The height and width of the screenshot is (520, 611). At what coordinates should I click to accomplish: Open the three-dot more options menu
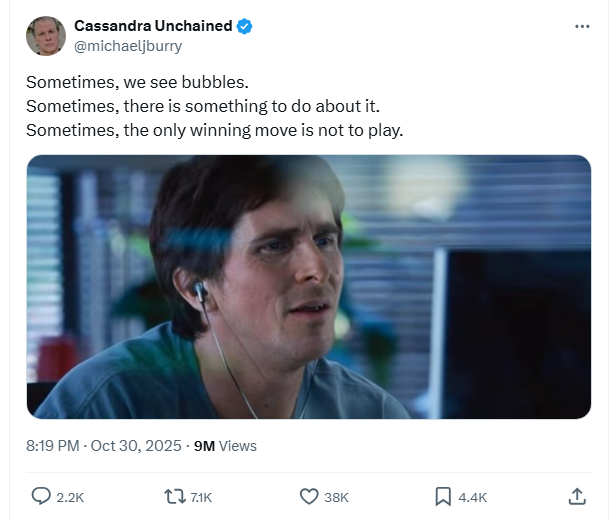click(582, 26)
